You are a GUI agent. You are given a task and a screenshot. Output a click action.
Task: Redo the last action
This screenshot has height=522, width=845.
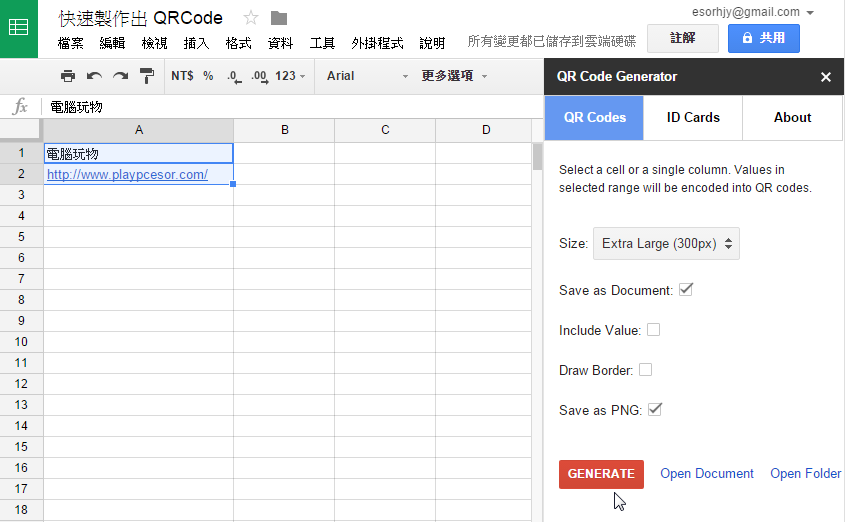click(x=120, y=76)
